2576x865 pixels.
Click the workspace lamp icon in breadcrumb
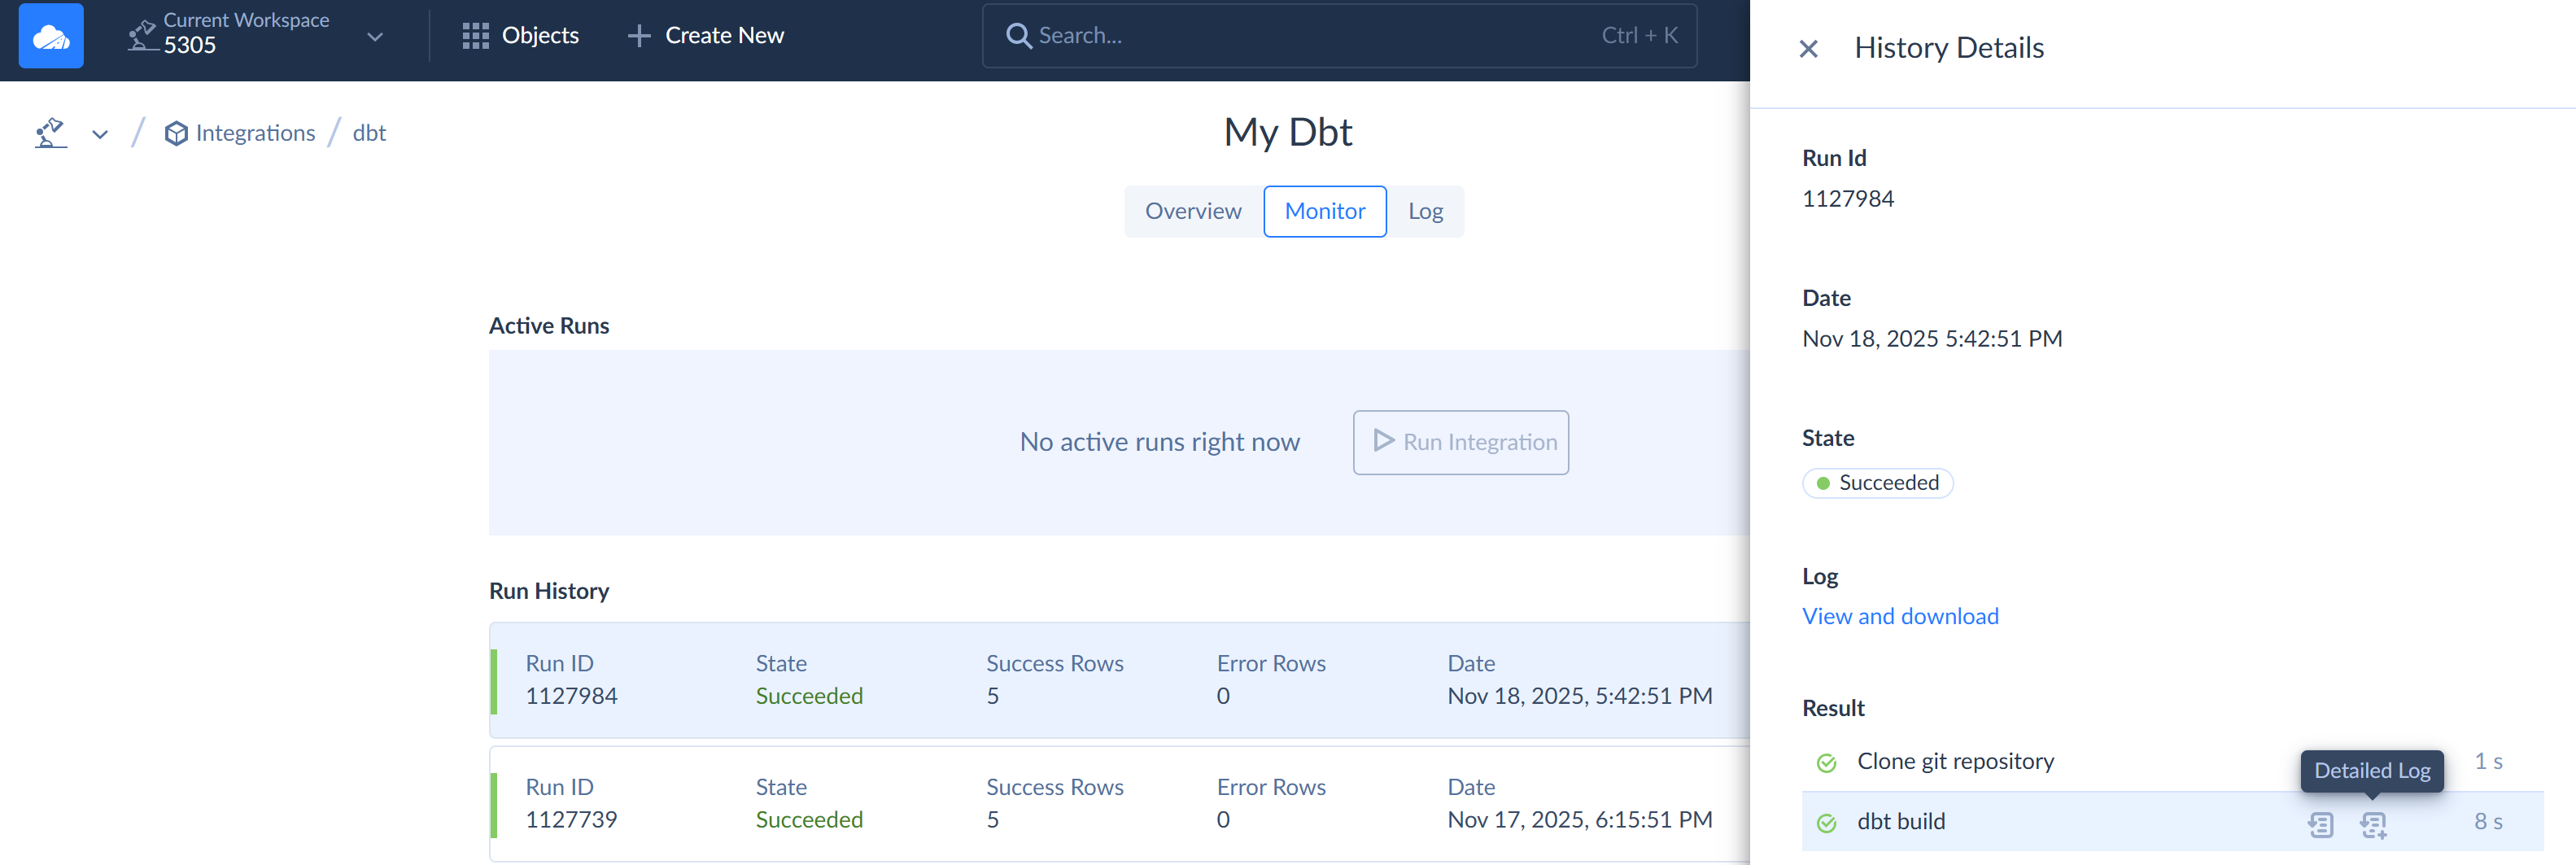(x=50, y=132)
